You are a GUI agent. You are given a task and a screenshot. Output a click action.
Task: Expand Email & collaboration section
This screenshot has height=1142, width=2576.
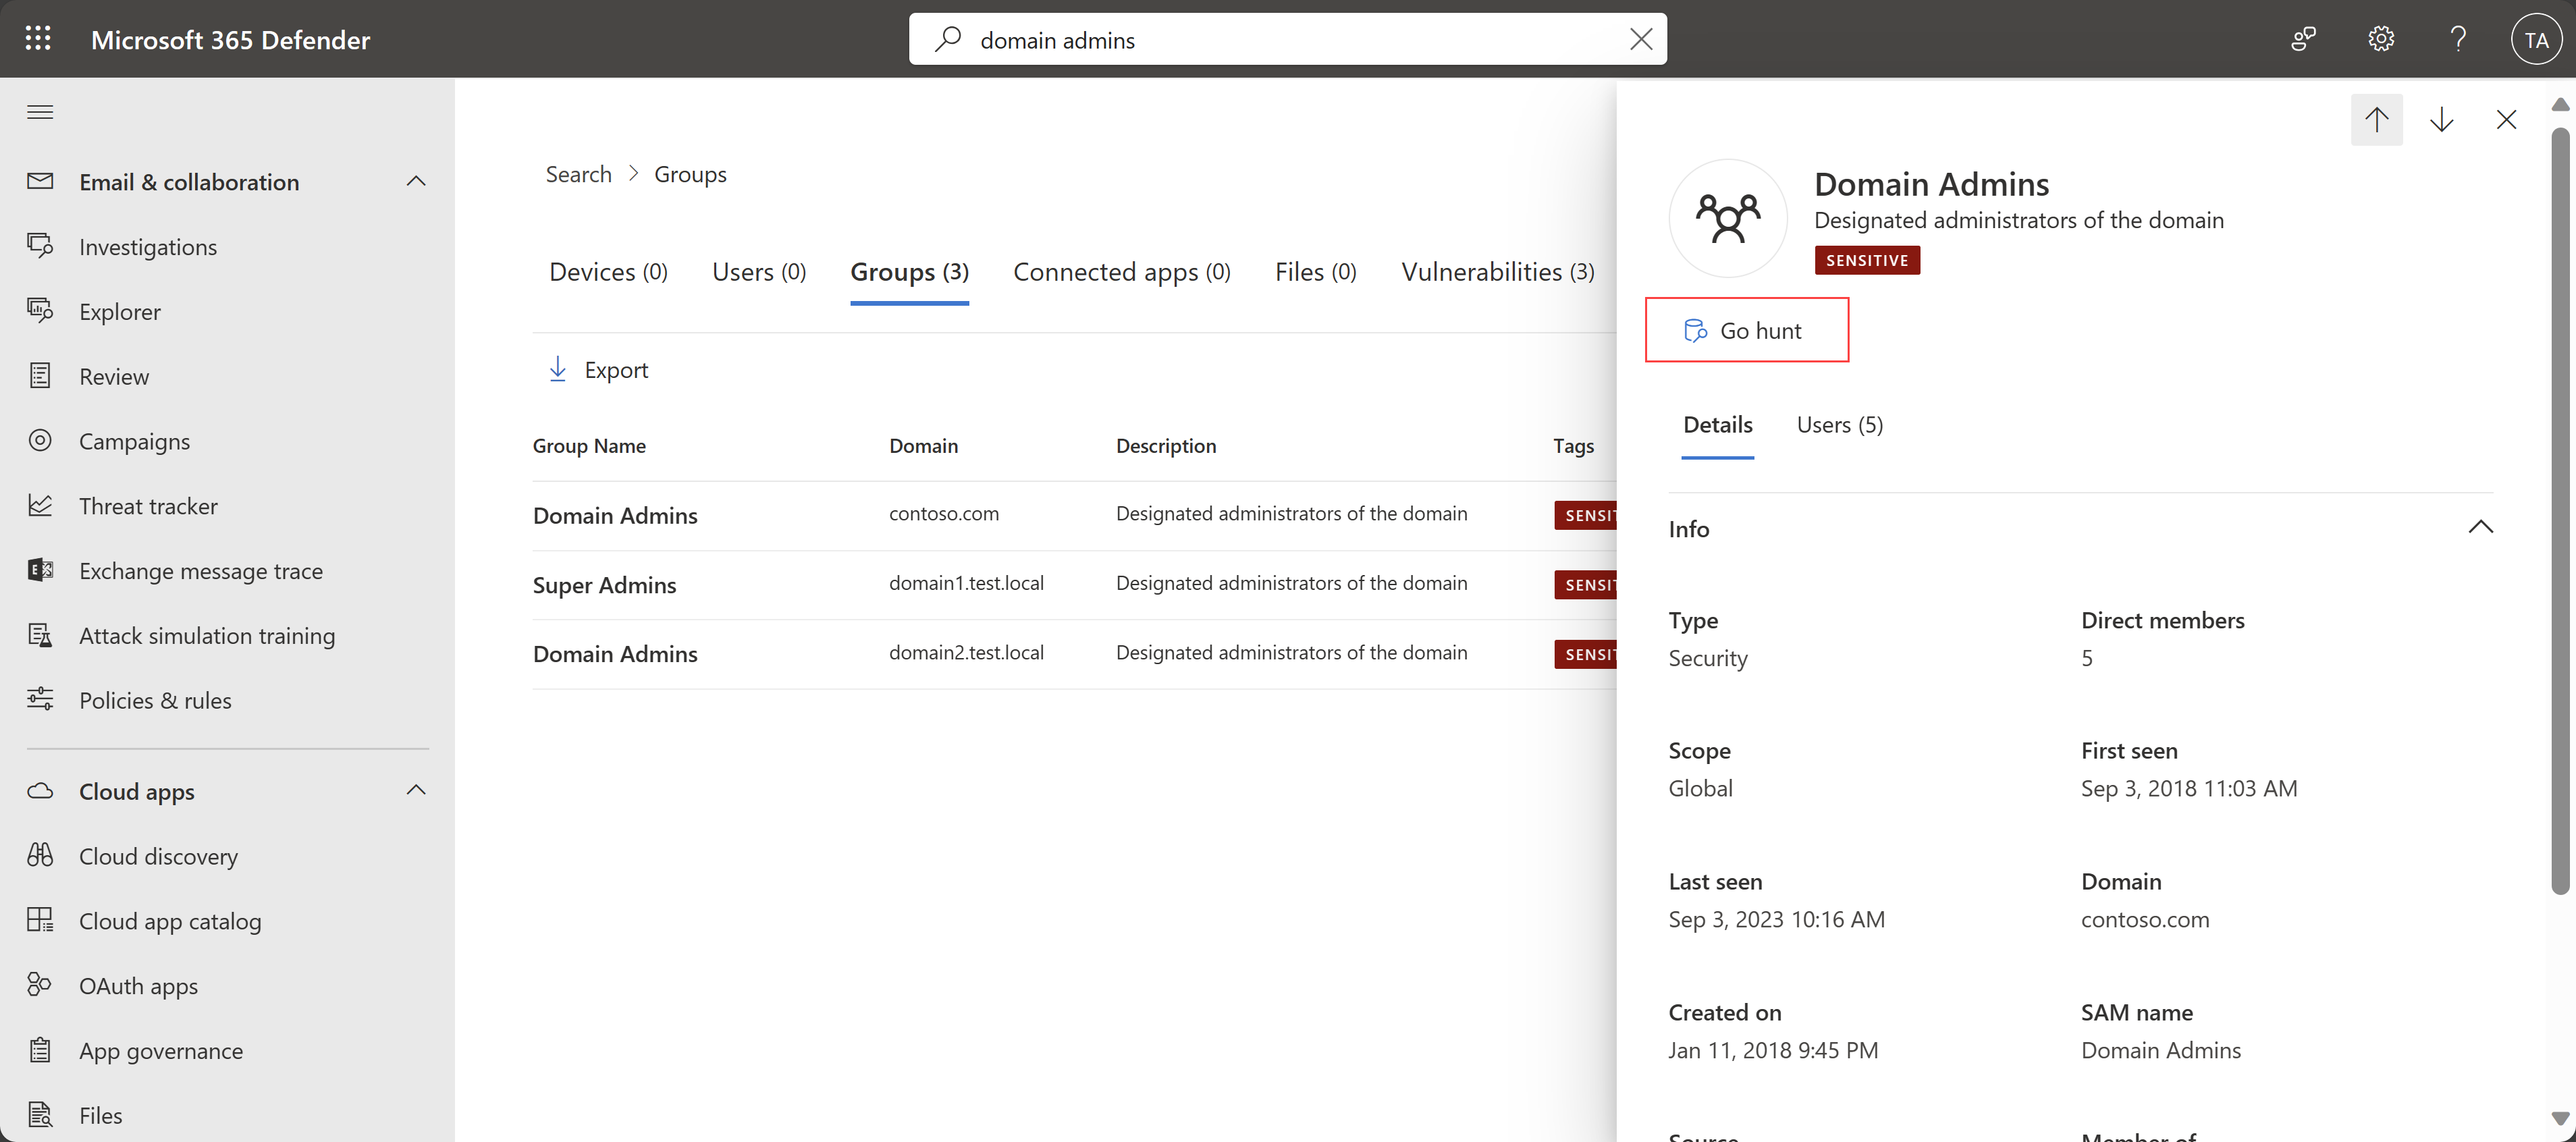417,181
